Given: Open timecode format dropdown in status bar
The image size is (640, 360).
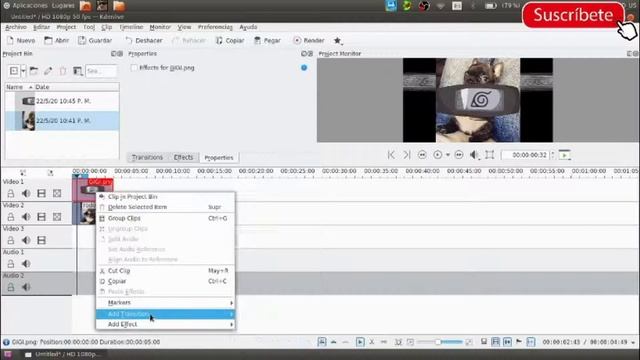Looking at the screenshot, I should pyautogui.click(x=633, y=342).
